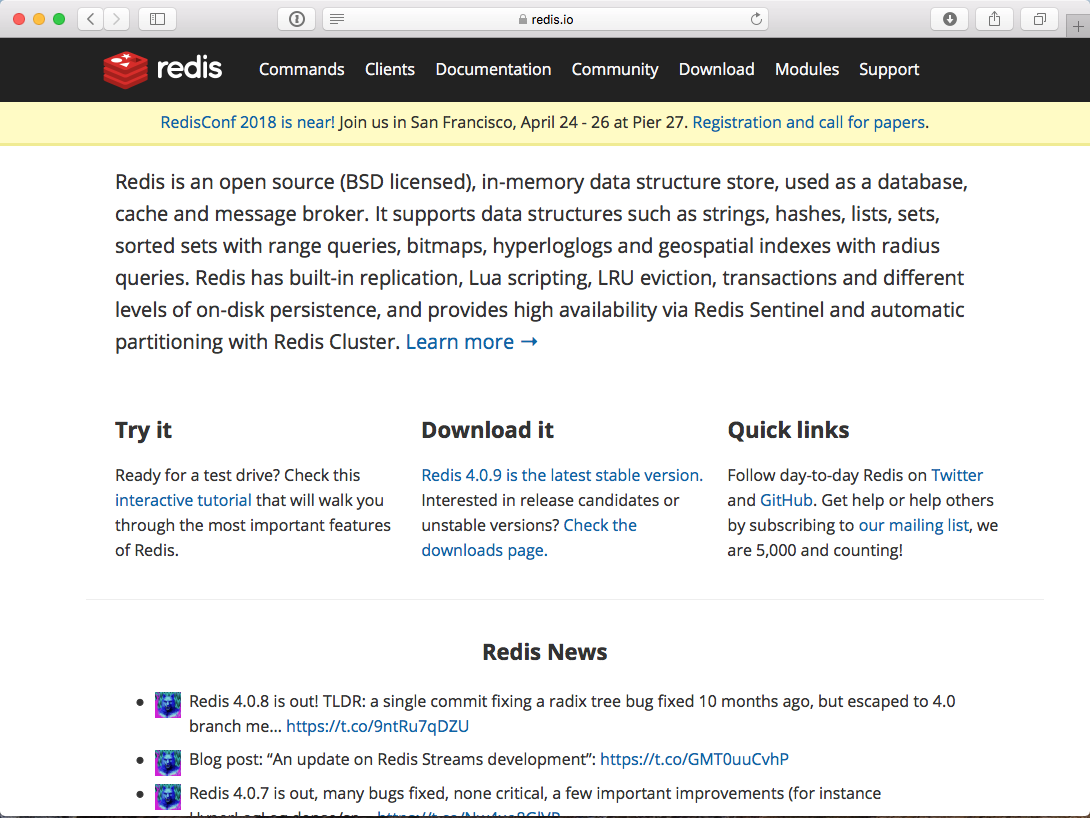Go forward with Safari's forward arrow

coord(117,19)
